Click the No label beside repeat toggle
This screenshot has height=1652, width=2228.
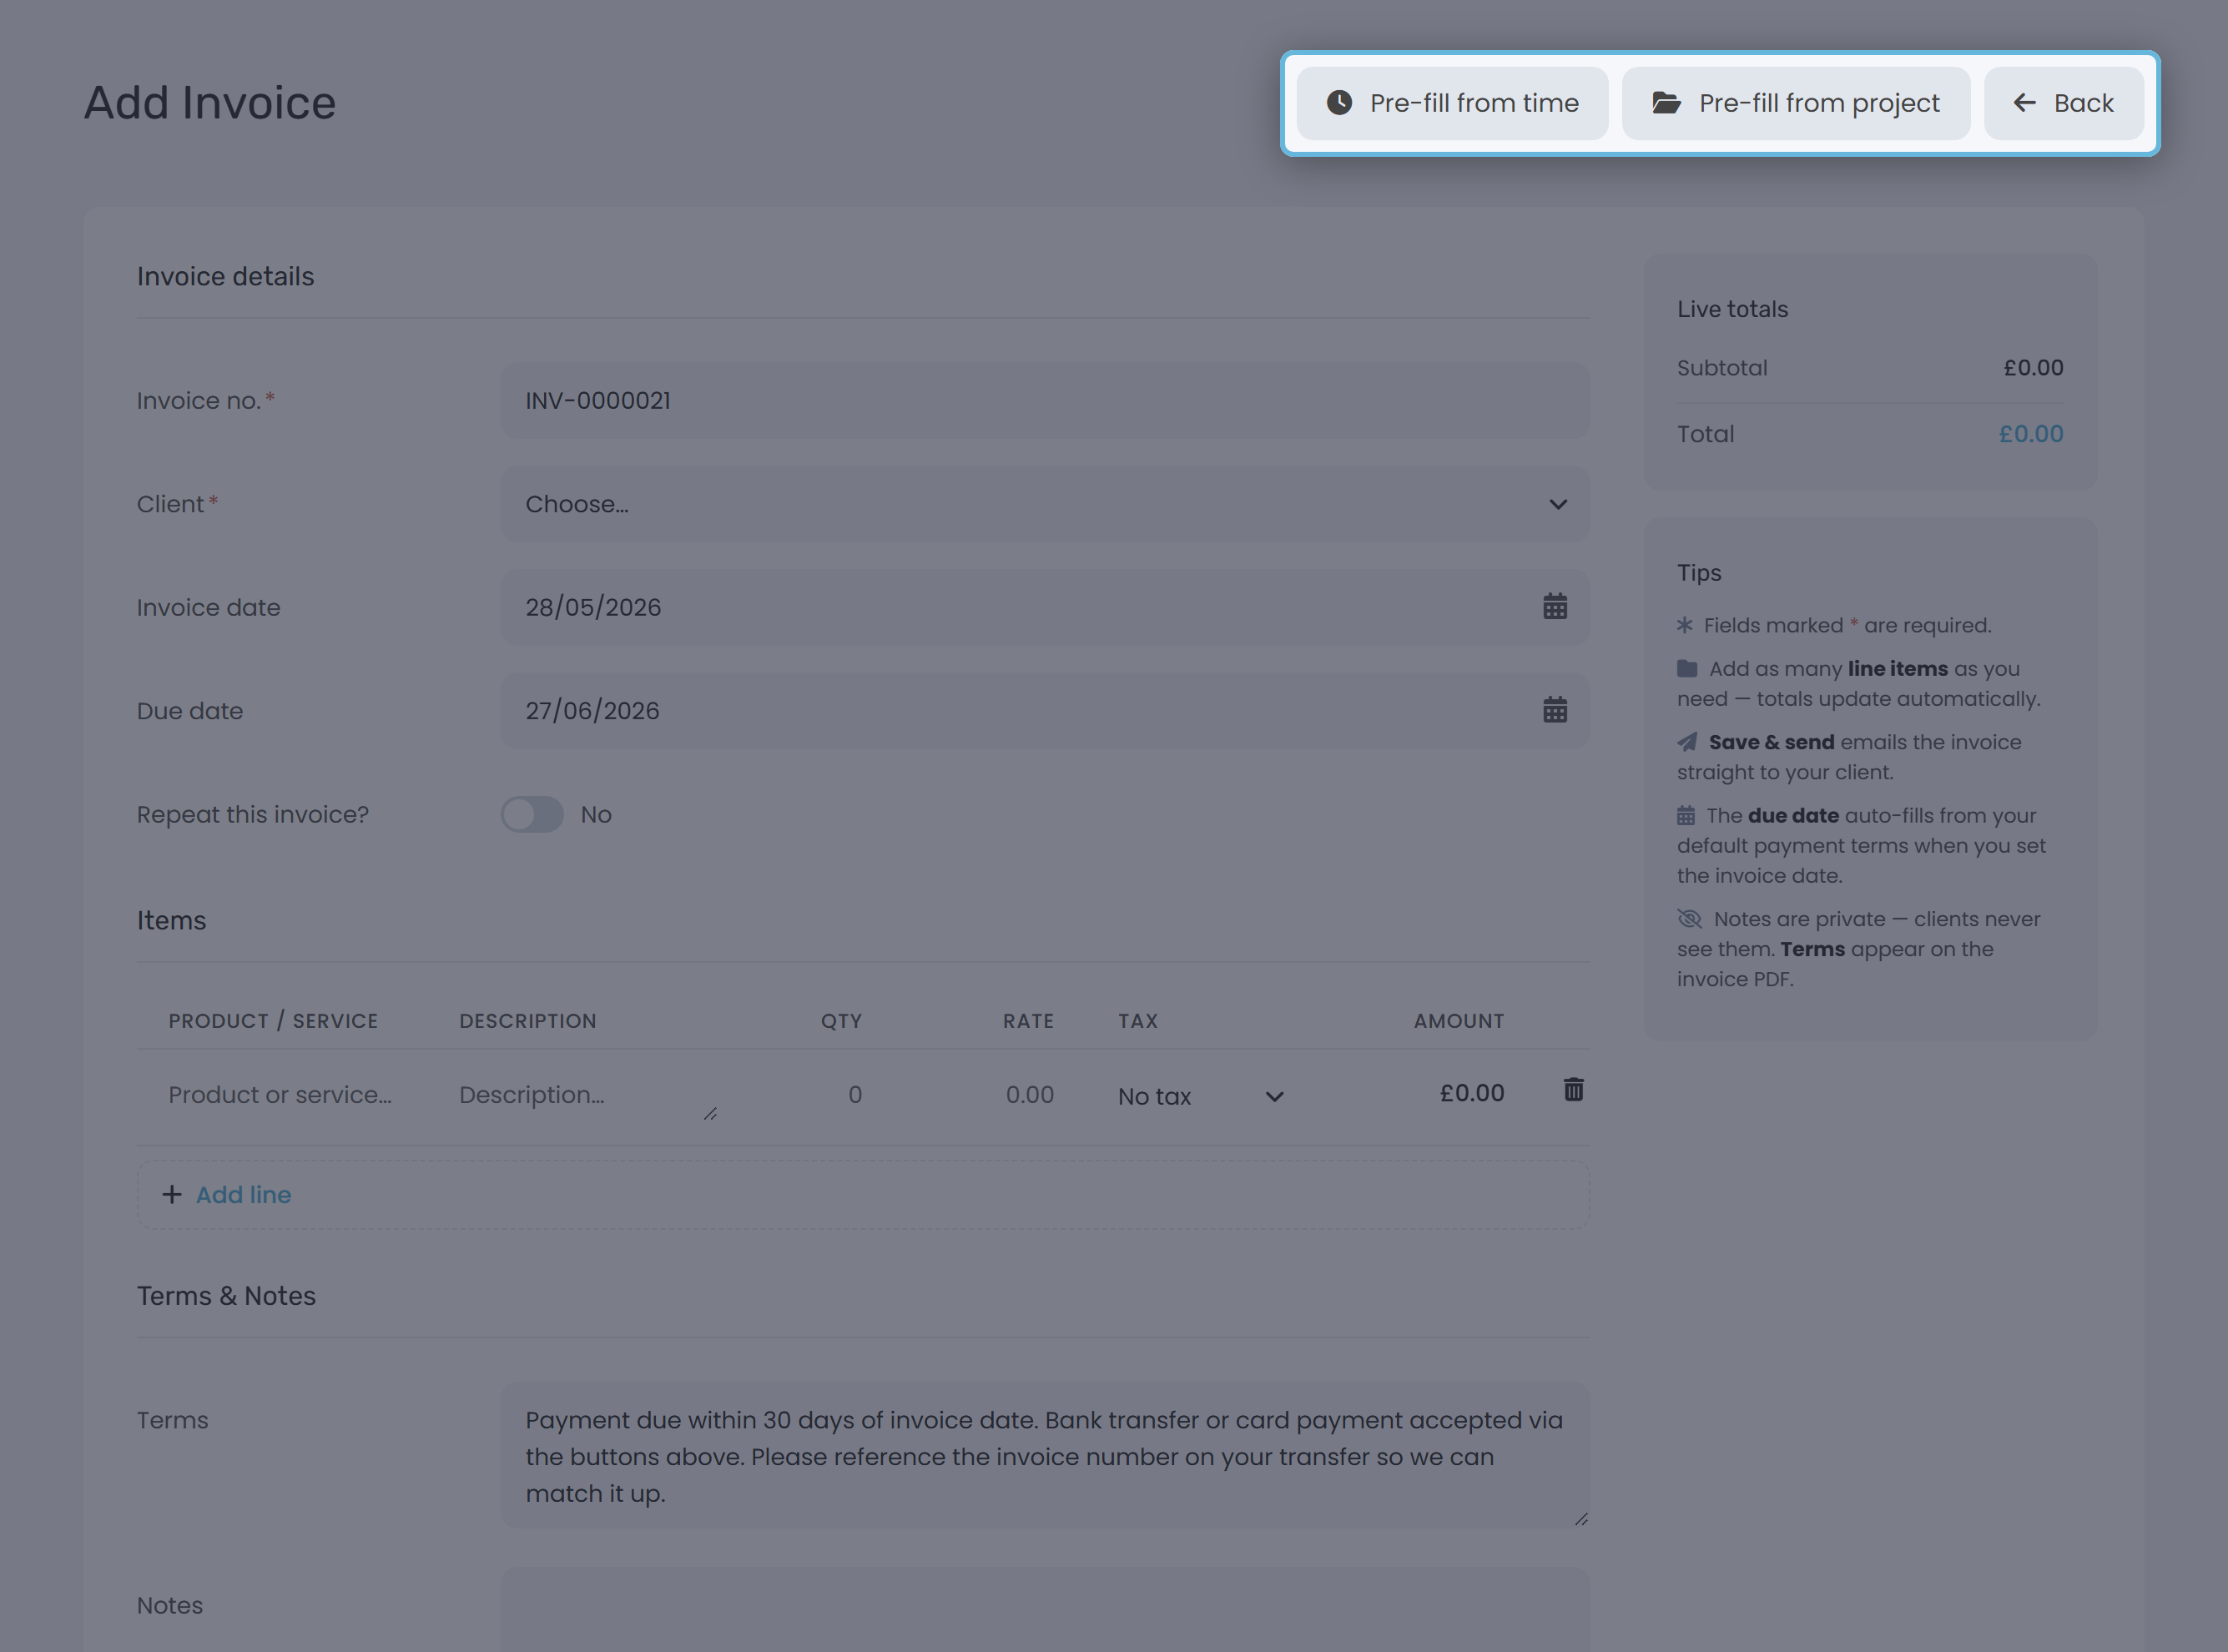pos(596,815)
